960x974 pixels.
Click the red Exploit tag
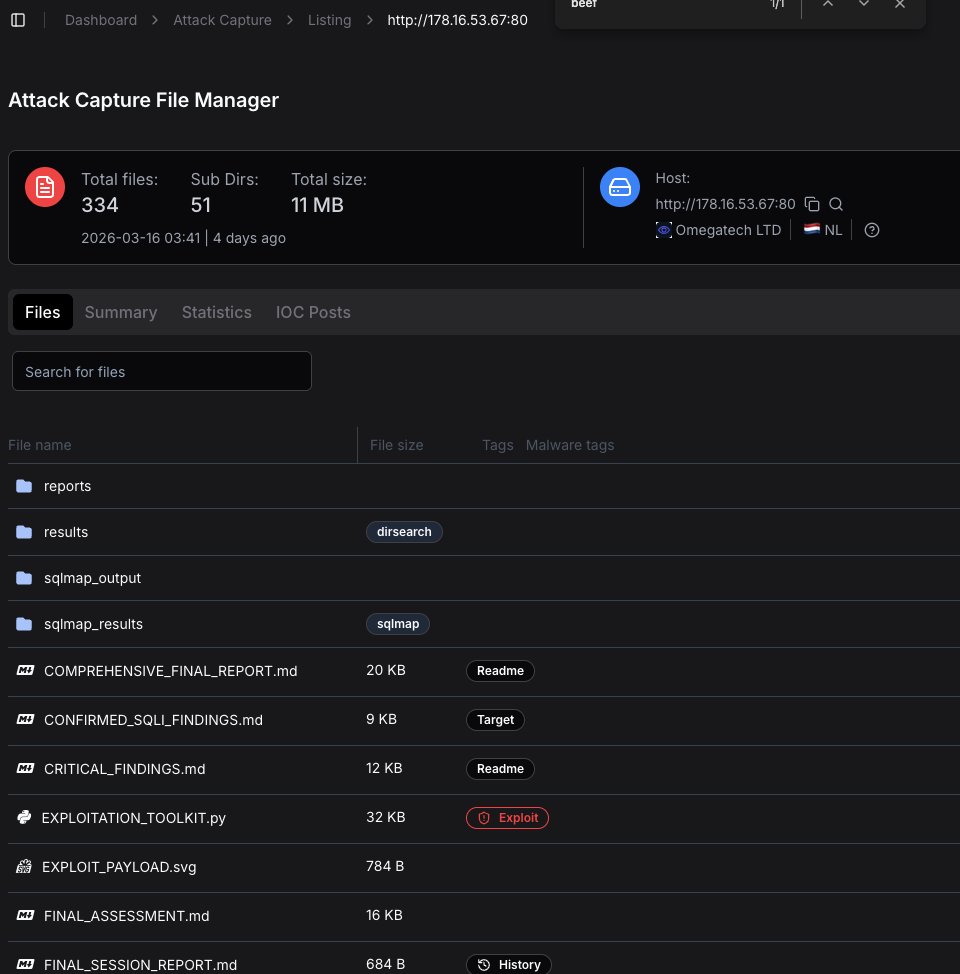(507, 818)
